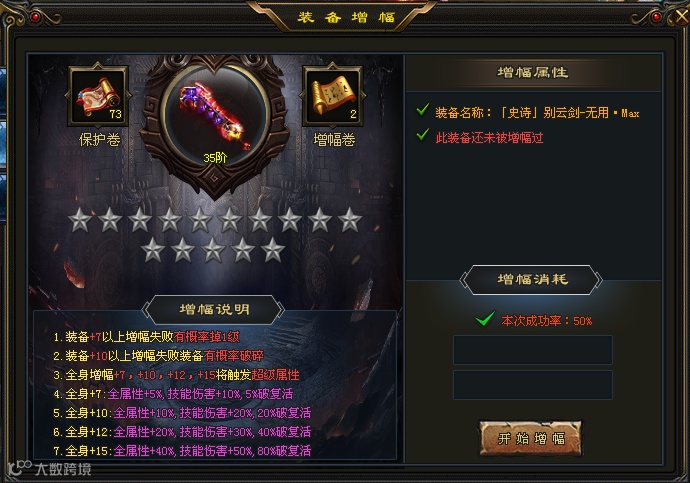Click the 增幅卷 golden scroll icon
Image resolution: width=690 pixels, height=483 pixels.
[x=333, y=96]
